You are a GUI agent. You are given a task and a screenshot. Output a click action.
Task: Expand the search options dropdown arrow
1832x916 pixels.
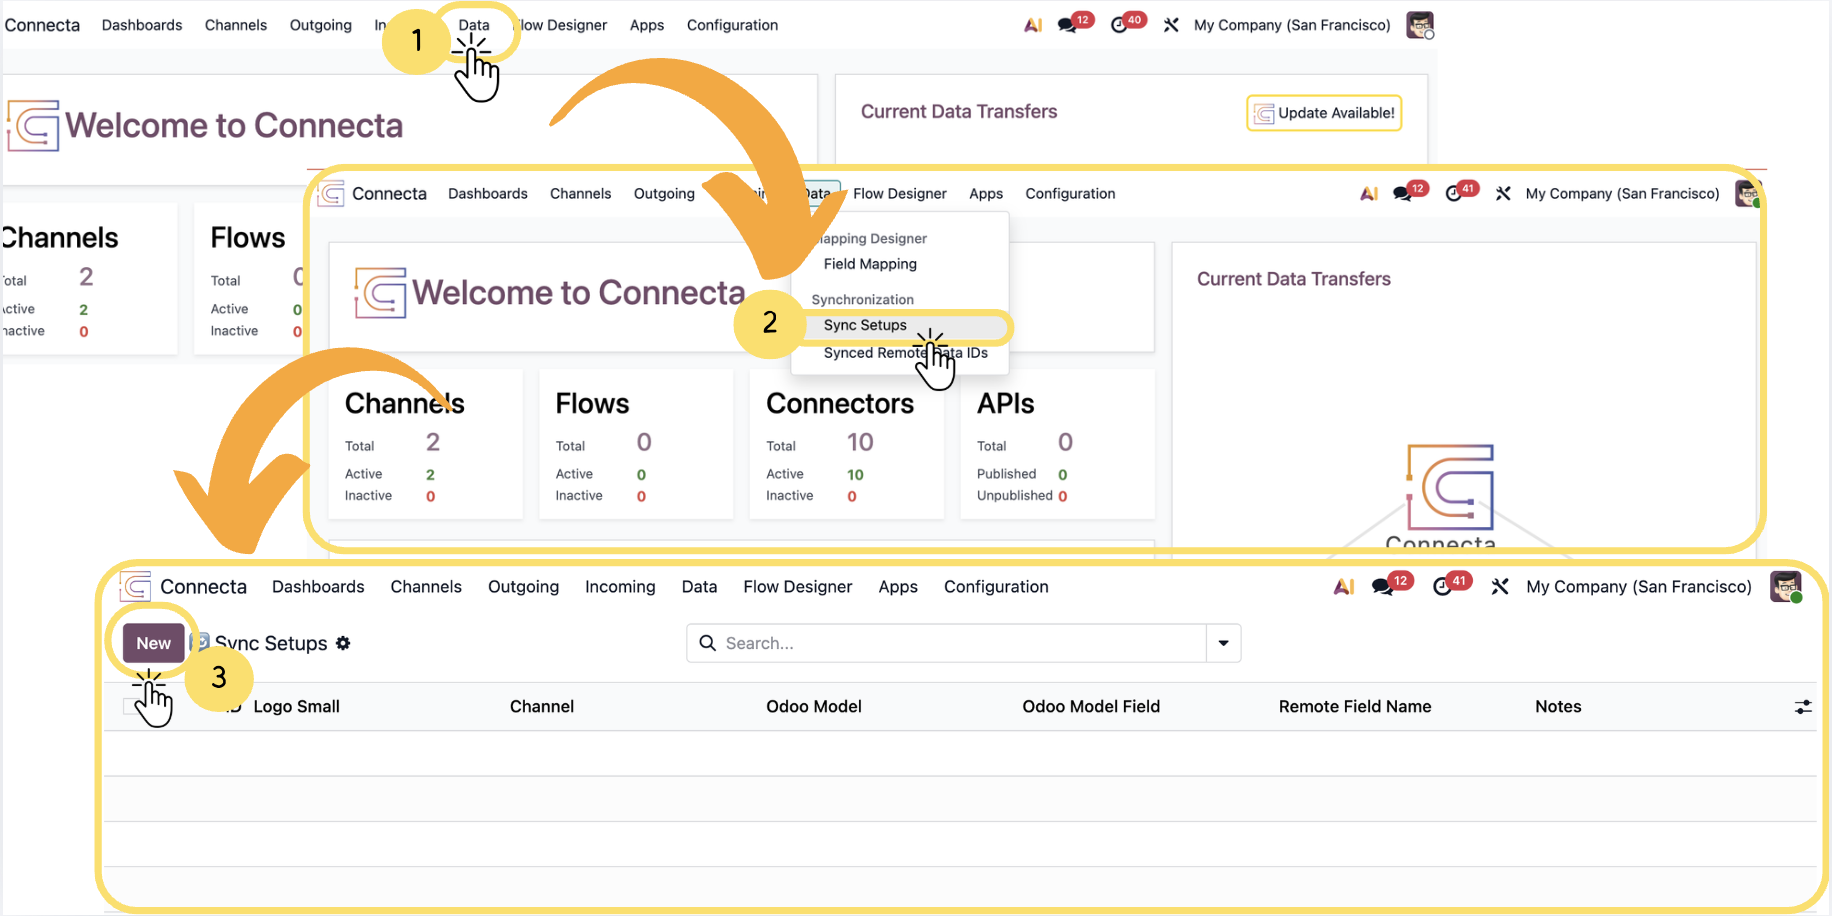click(x=1223, y=643)
